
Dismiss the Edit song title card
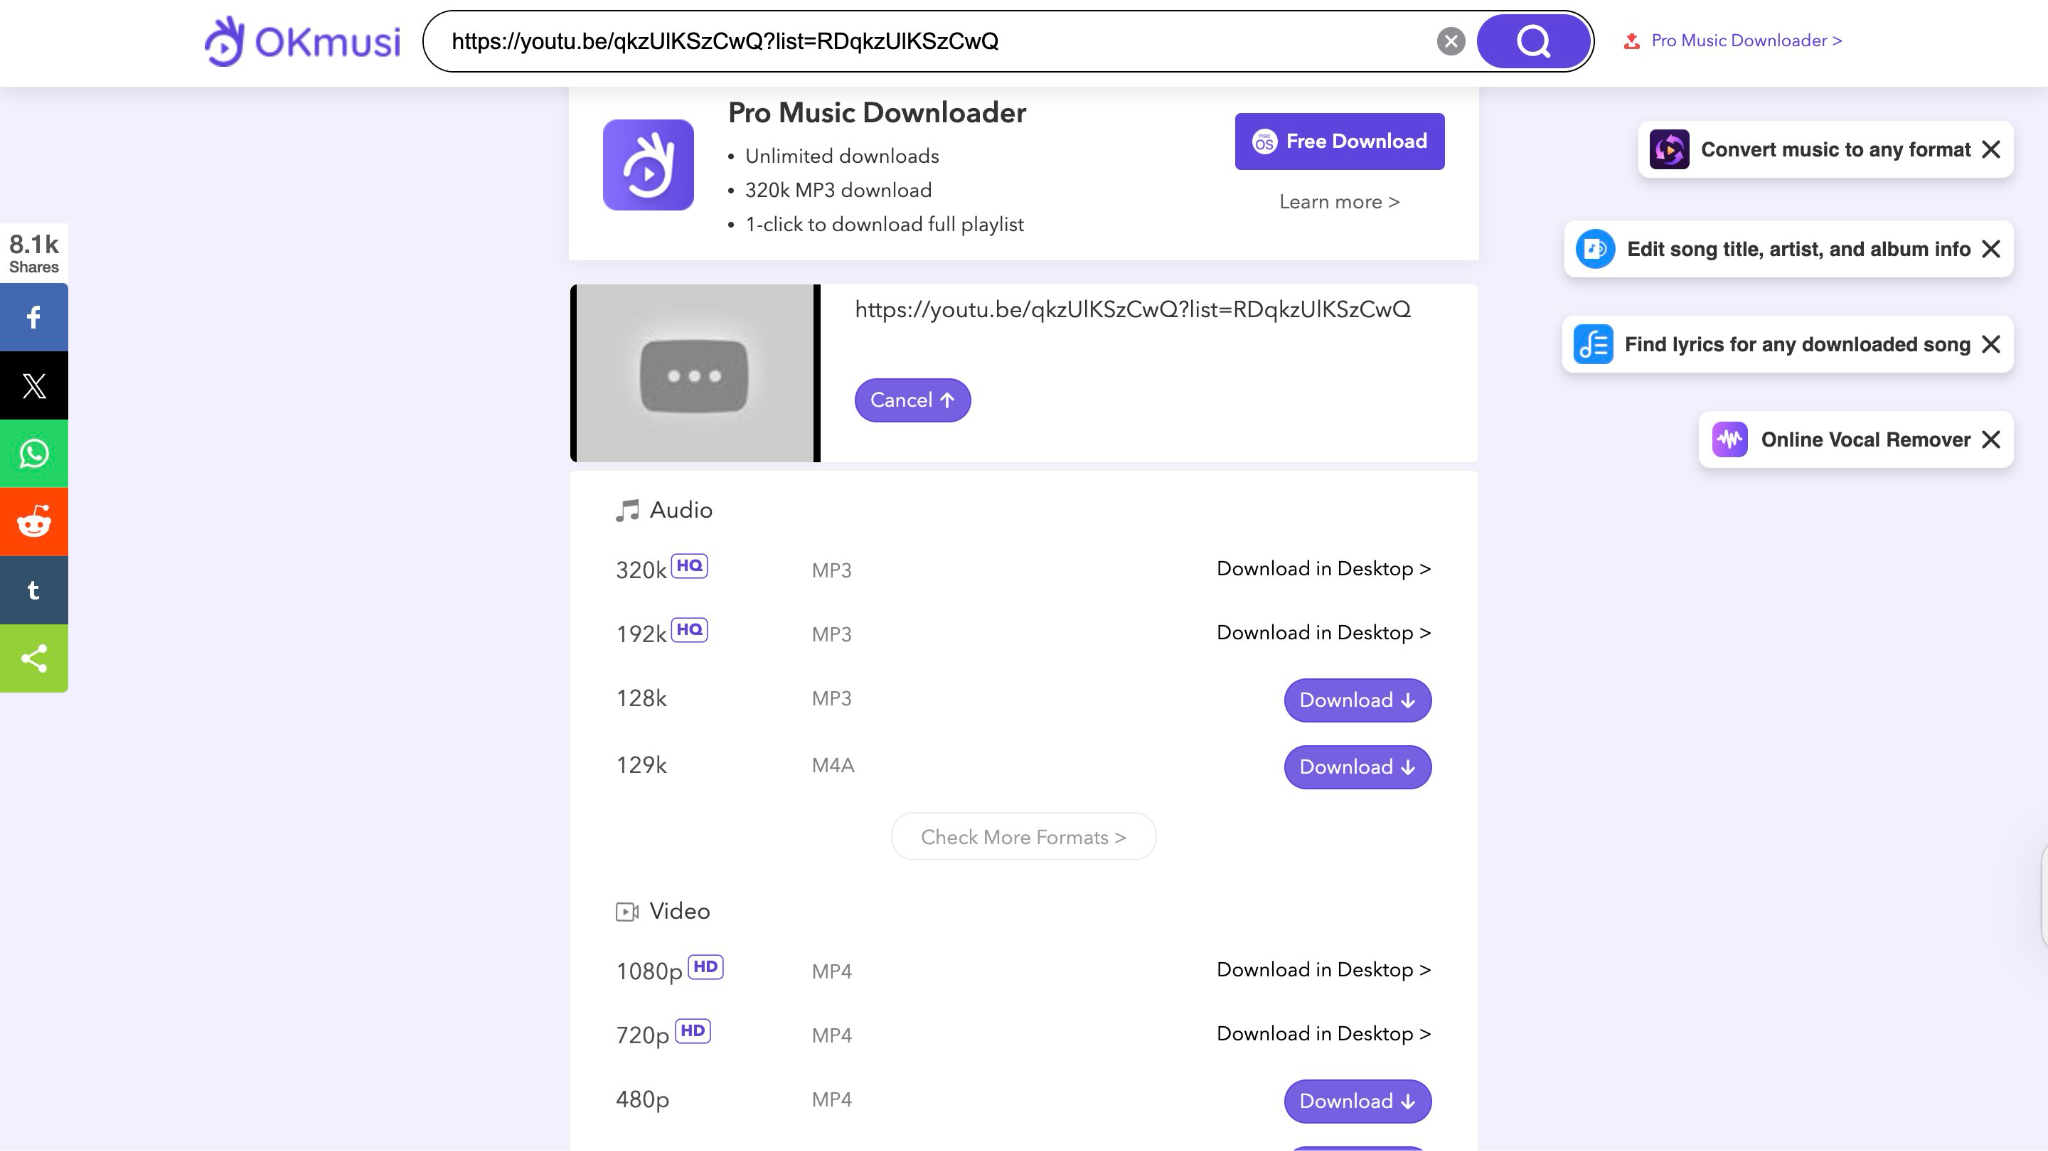click(1991, 249)
